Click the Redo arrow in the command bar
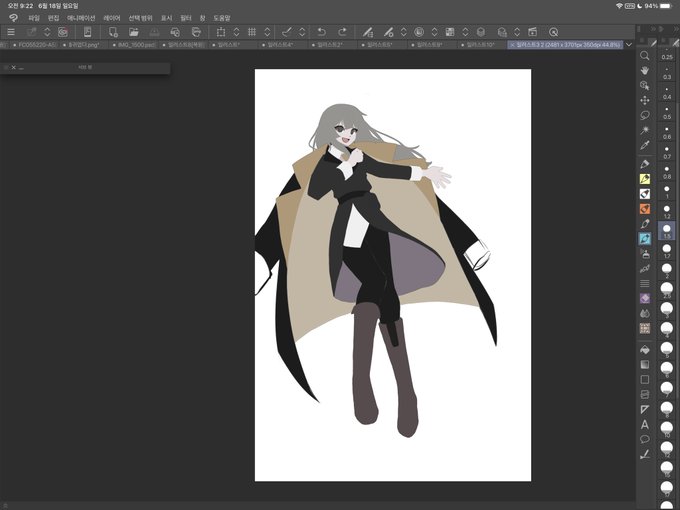 tap(342, 32)
